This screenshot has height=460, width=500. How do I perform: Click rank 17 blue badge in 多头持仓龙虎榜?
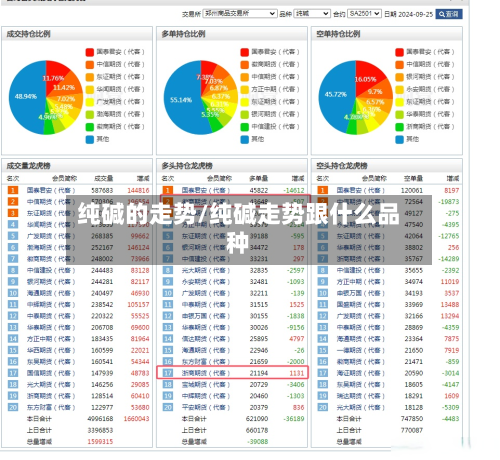(168, 373)
